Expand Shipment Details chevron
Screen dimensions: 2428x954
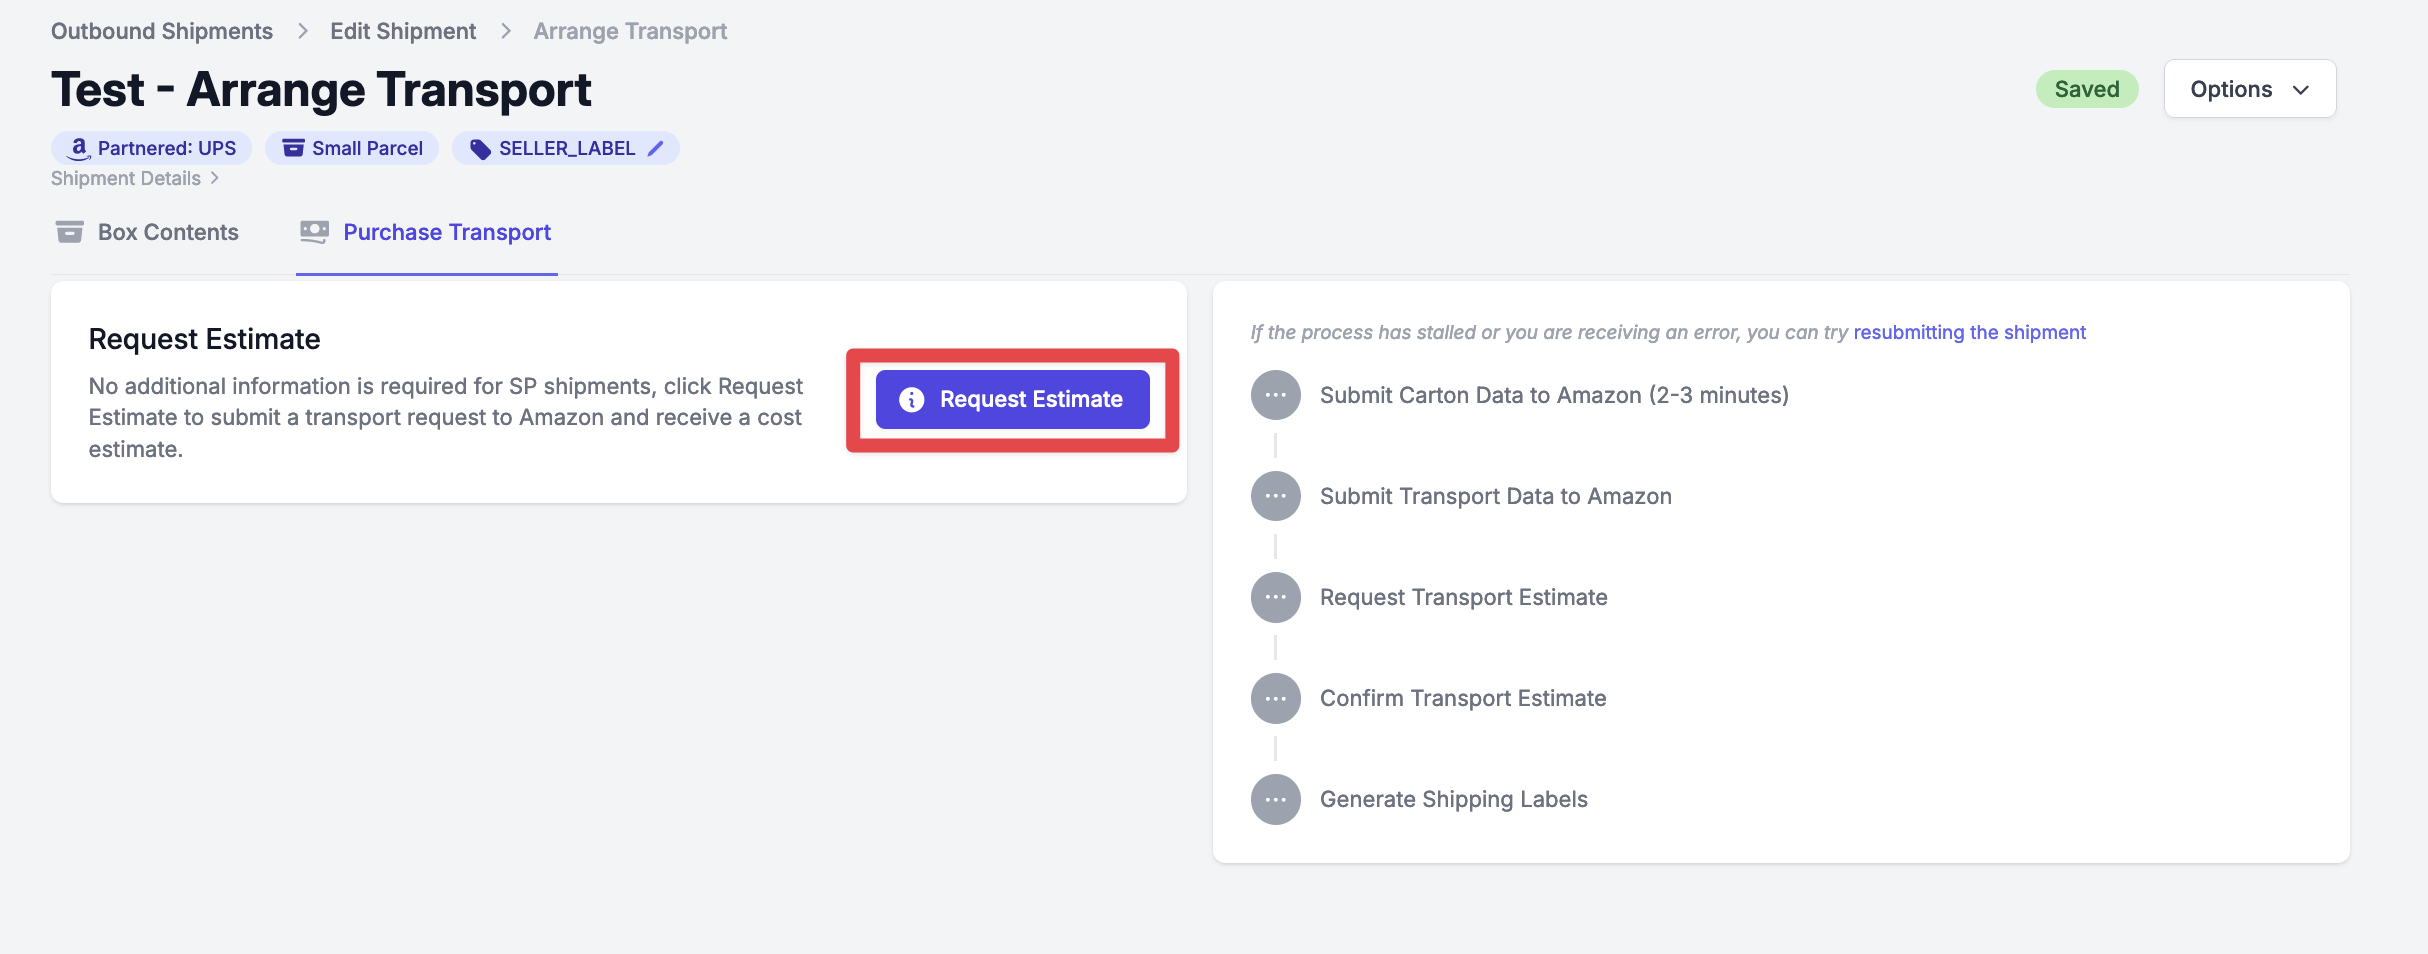[x=214, y=178]
